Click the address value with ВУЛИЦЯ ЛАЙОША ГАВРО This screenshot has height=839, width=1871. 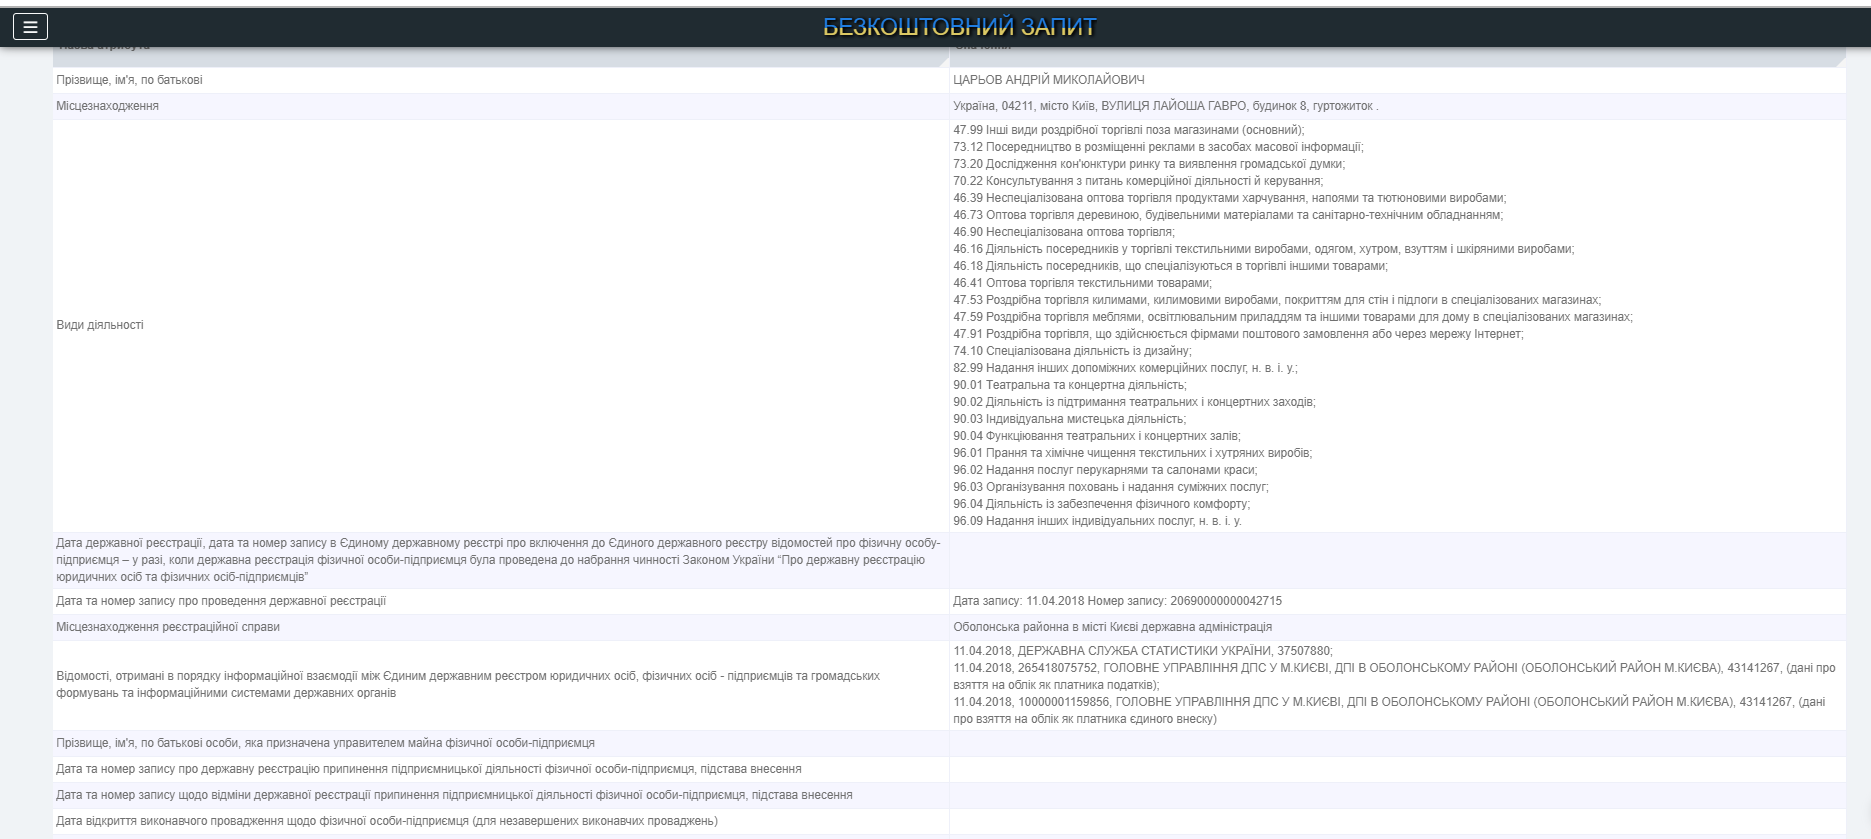tap(1165, 106)
